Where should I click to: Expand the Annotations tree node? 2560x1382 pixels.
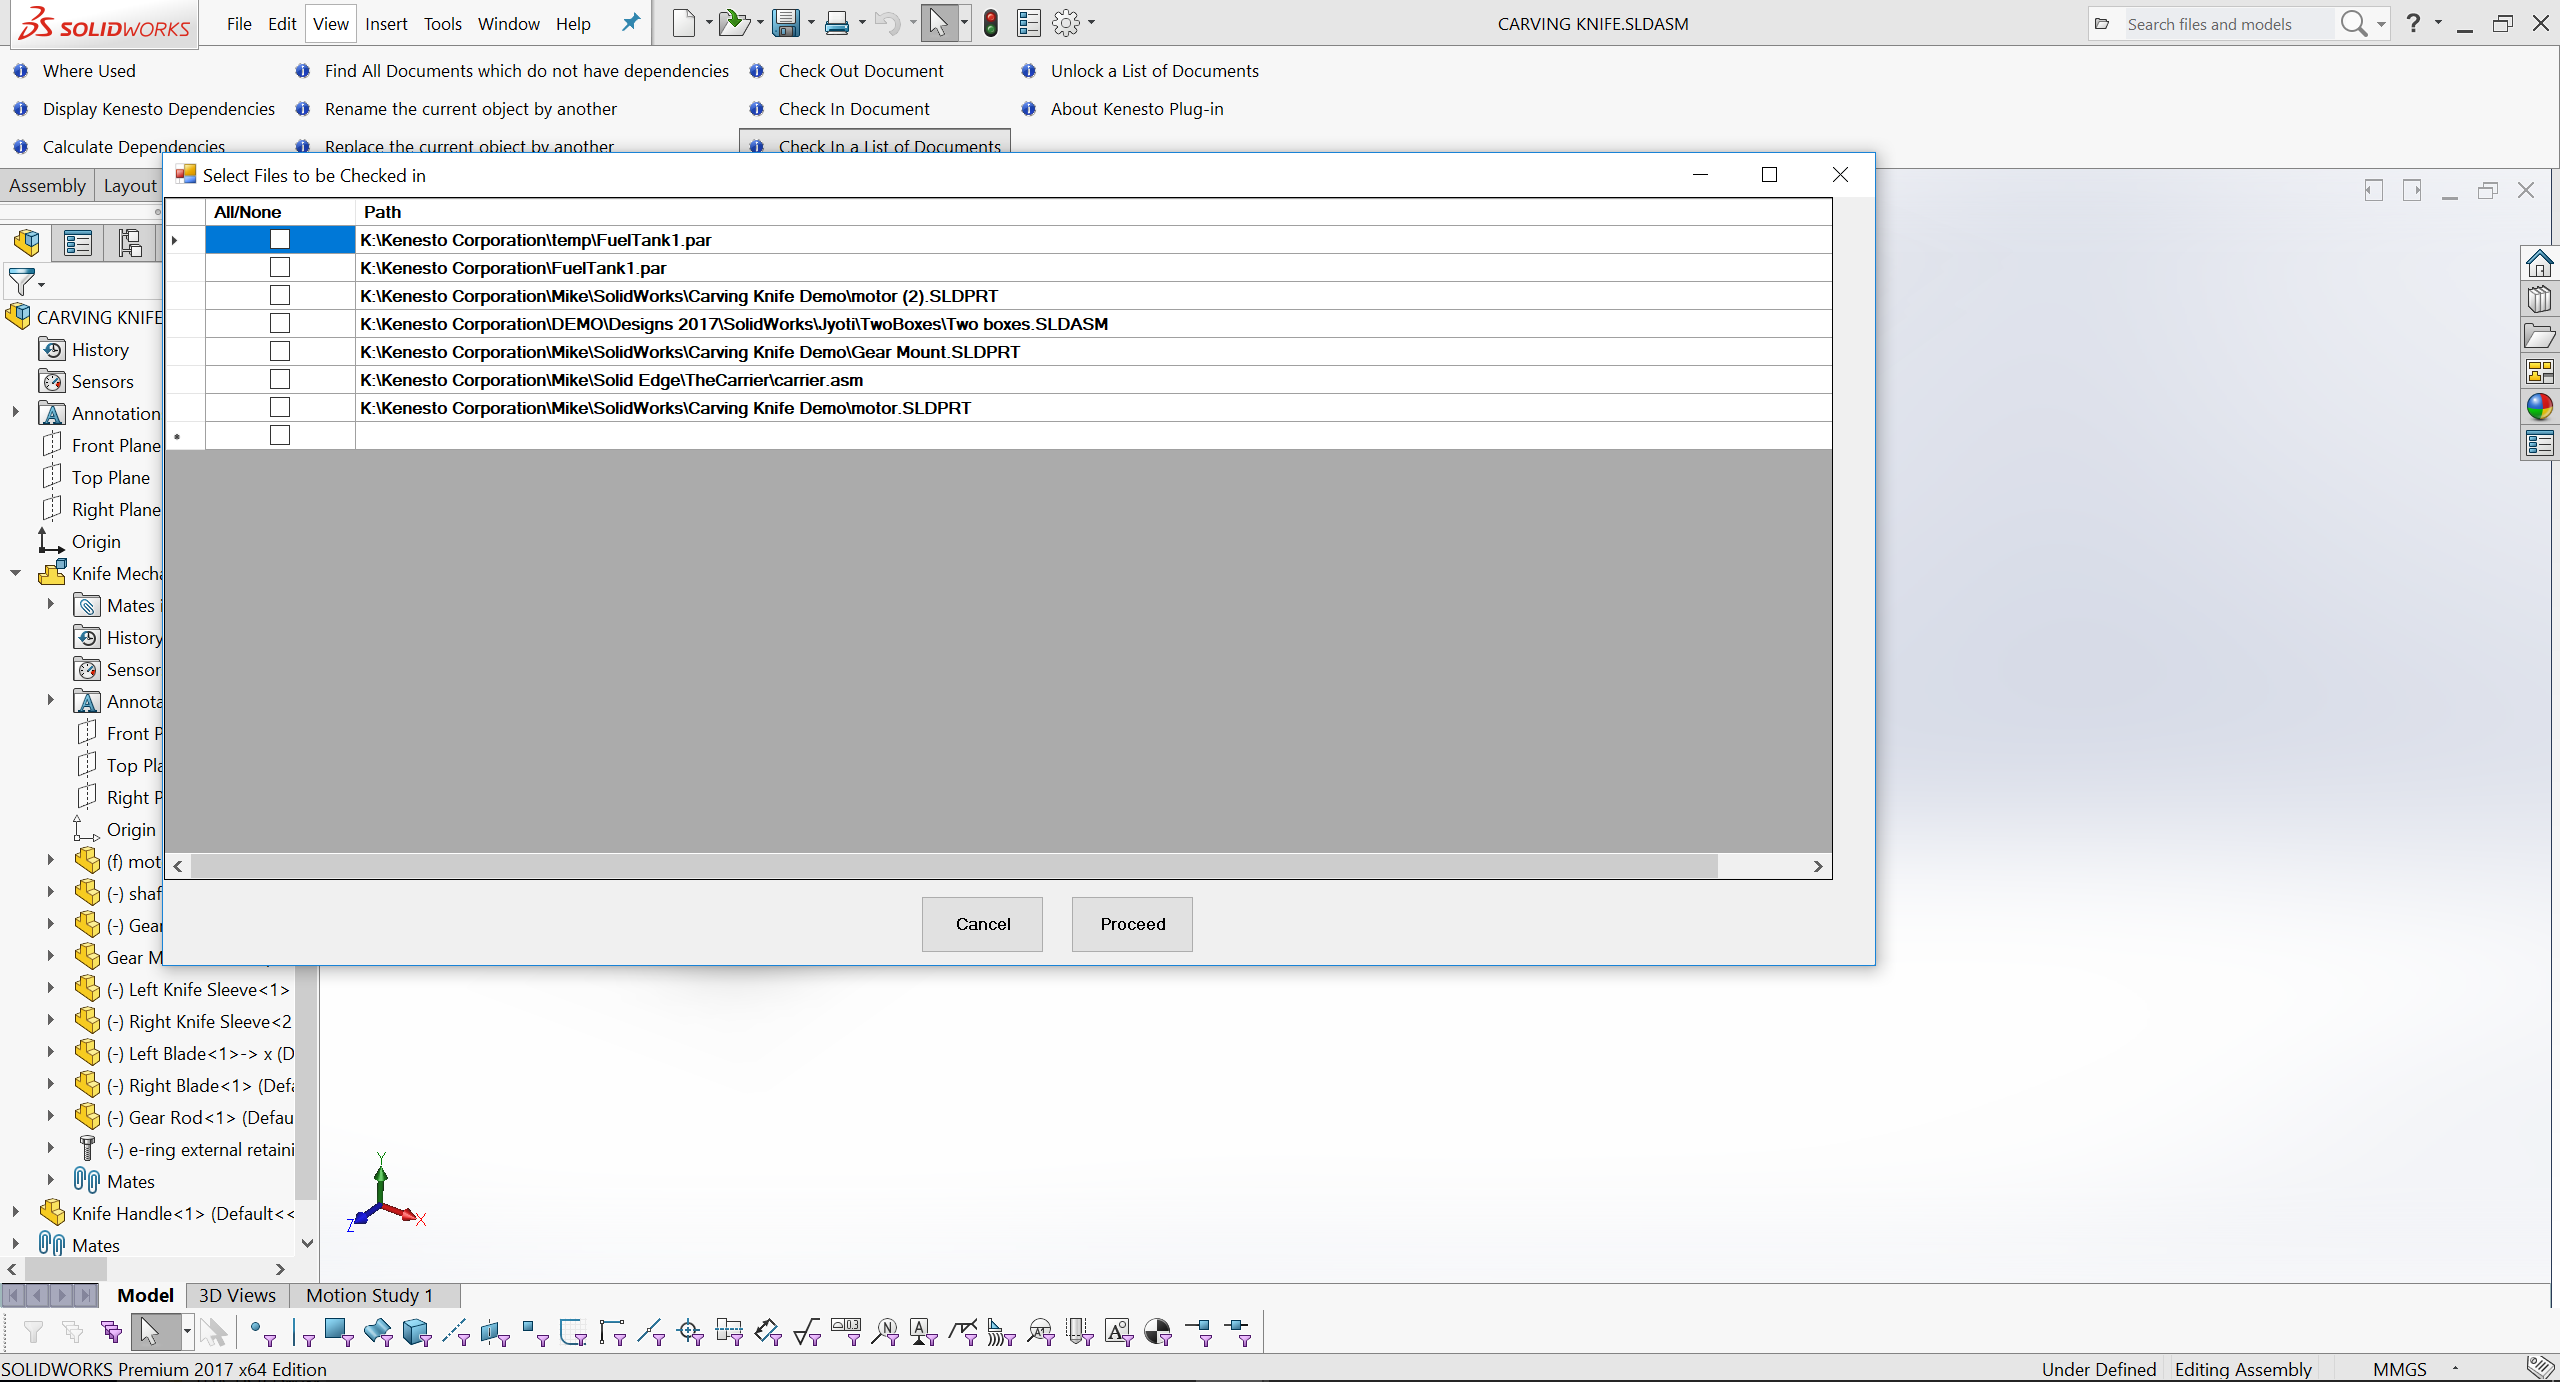coord(15,412)
